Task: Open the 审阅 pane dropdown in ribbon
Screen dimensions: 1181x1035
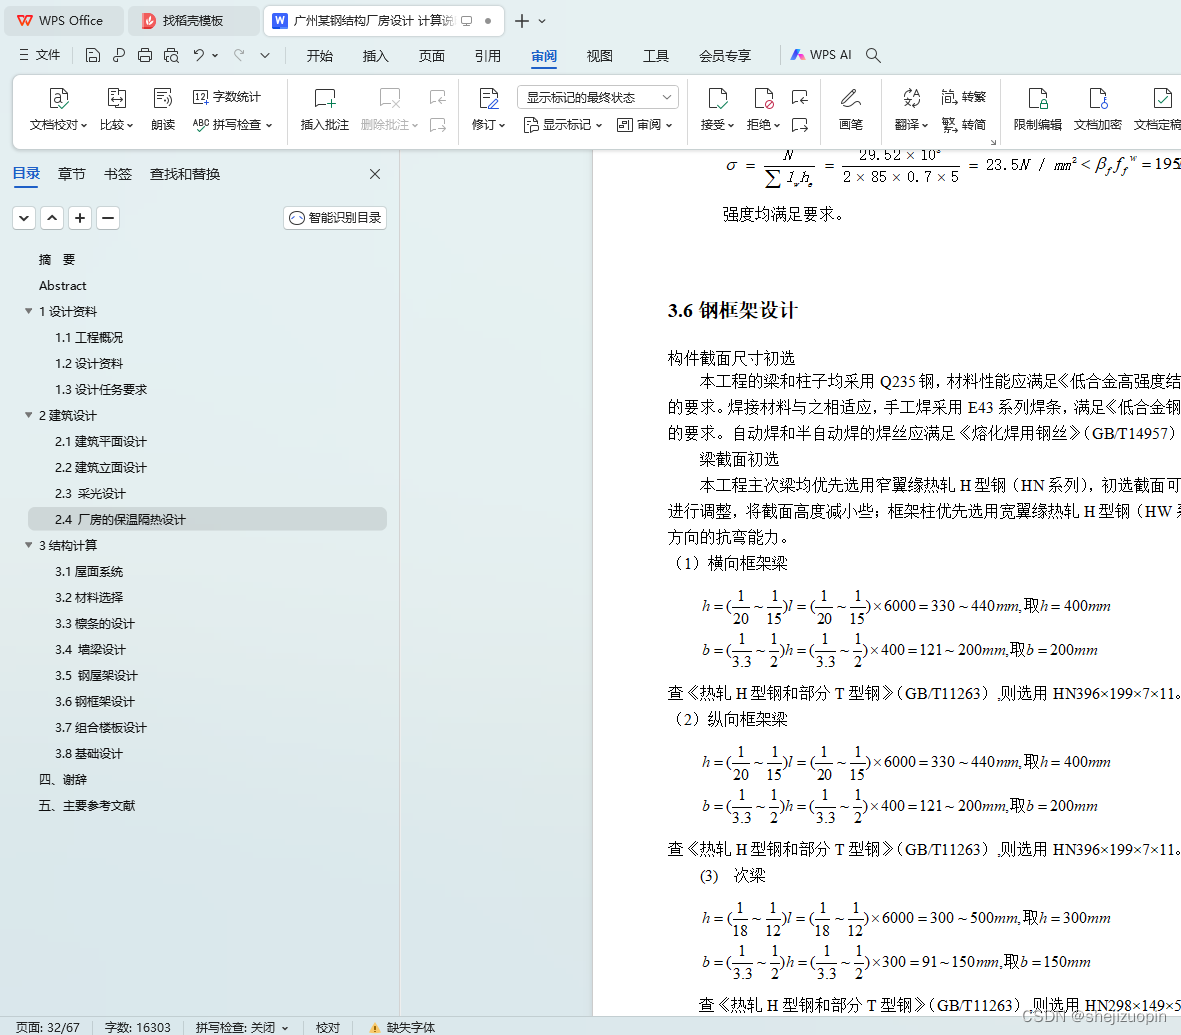Action: coord(644,124)
